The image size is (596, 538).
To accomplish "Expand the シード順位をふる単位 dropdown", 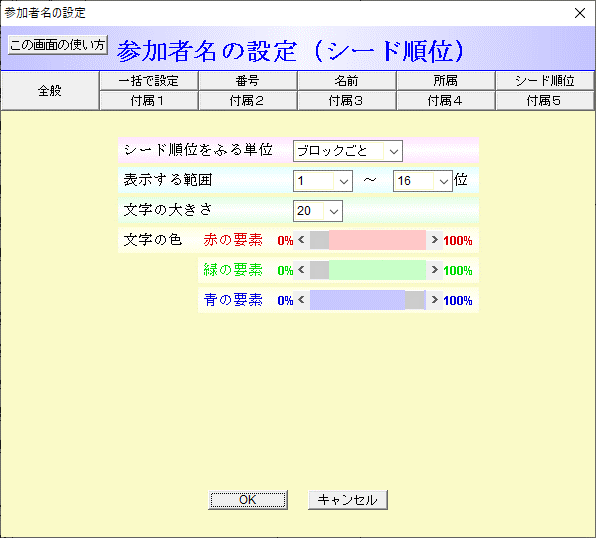I will [x=348, y=151].
